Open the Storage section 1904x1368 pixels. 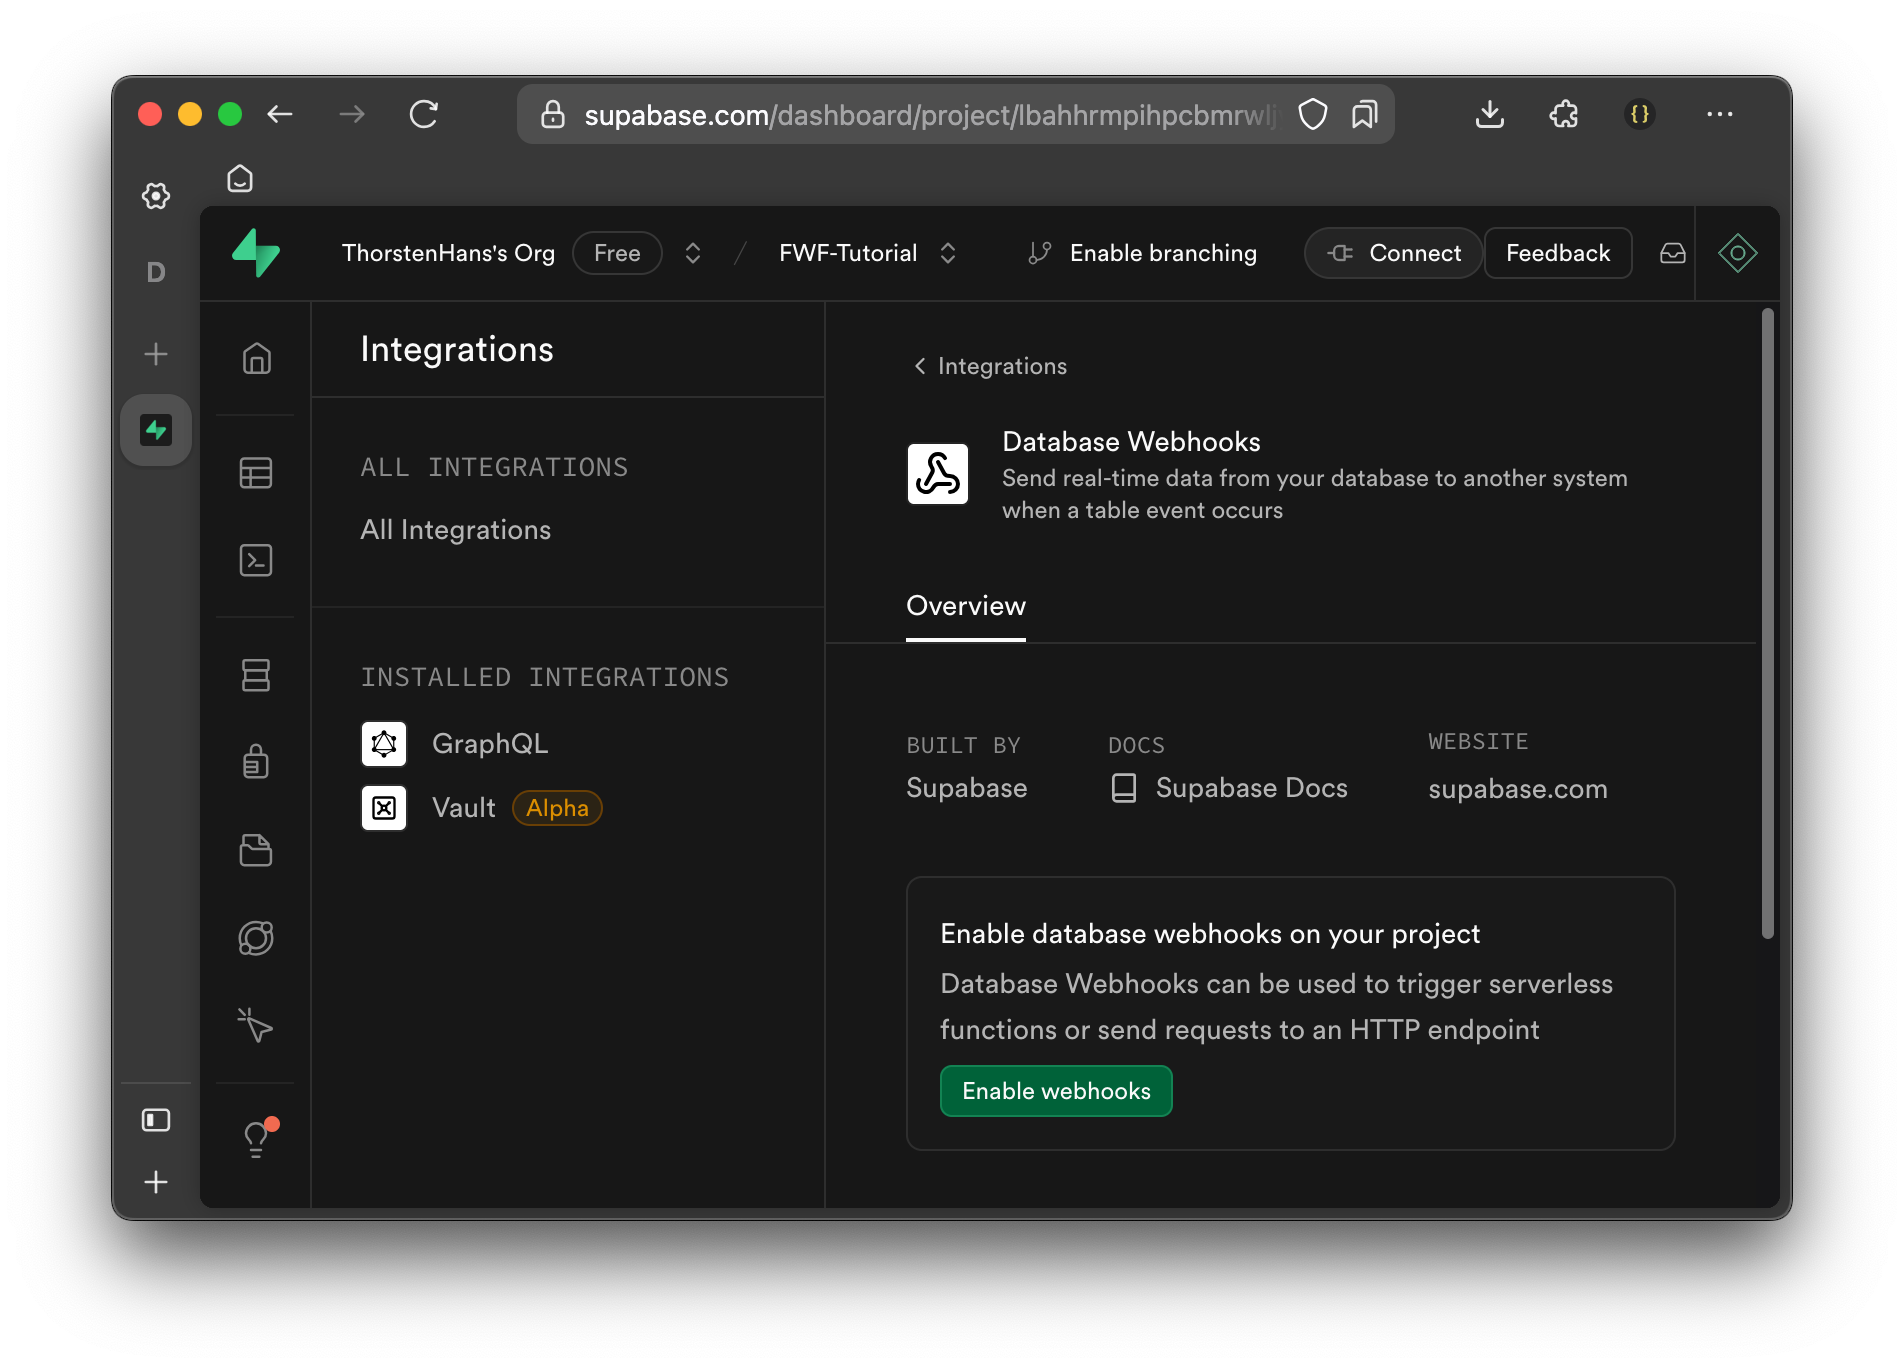(x=256, y=850)
